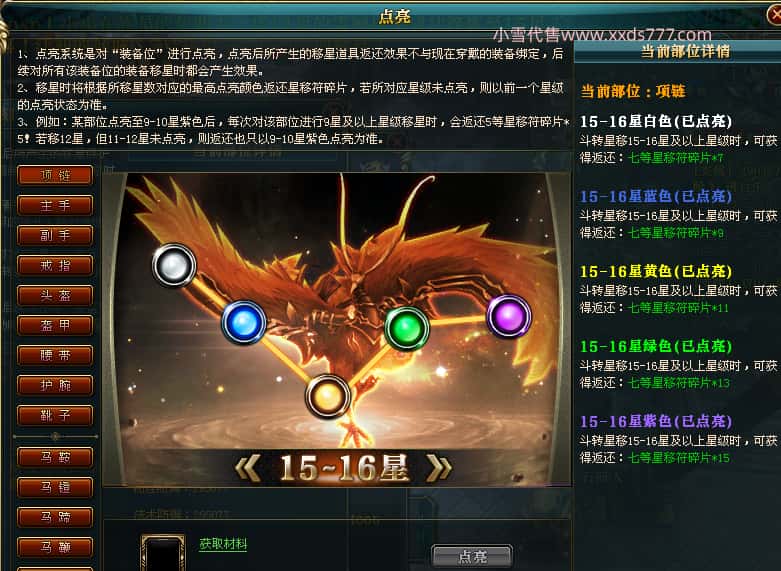Switch to the 头盔 slot
Image resolution: width=781 pixels, height=571 pixels.
point(55,295)
